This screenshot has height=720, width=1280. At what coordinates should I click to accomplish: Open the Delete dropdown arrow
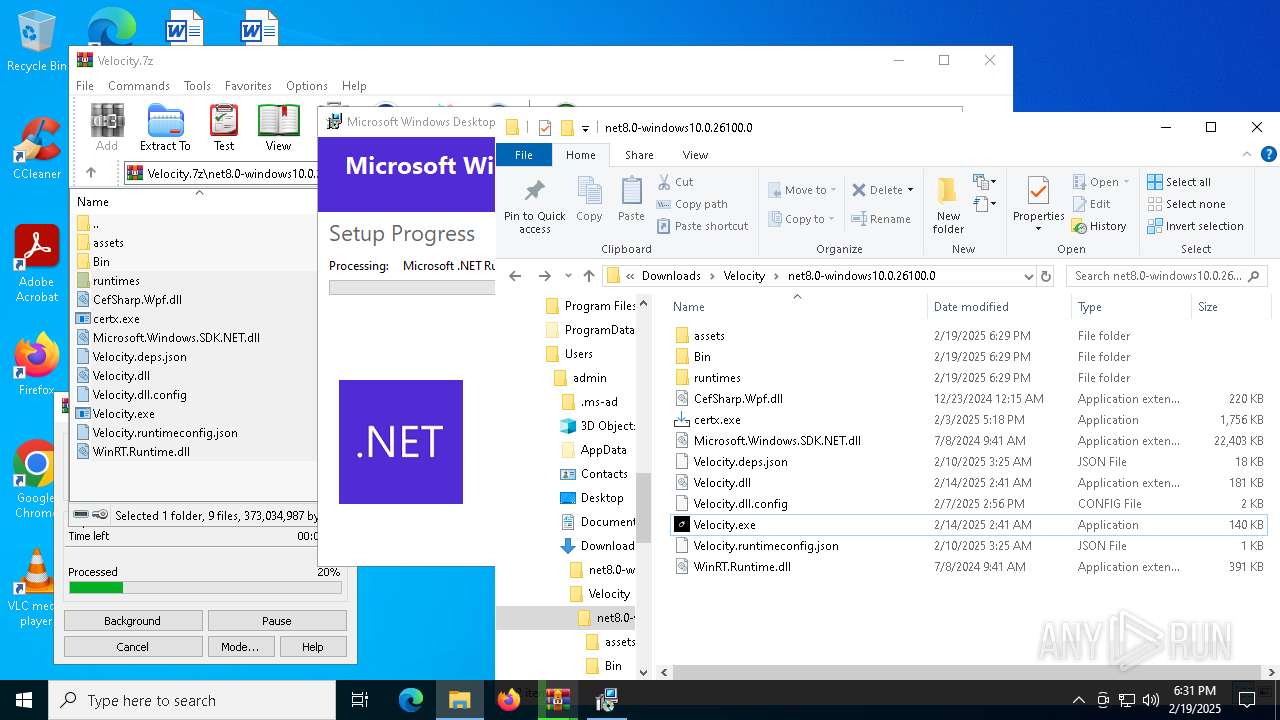coord(910,190)
